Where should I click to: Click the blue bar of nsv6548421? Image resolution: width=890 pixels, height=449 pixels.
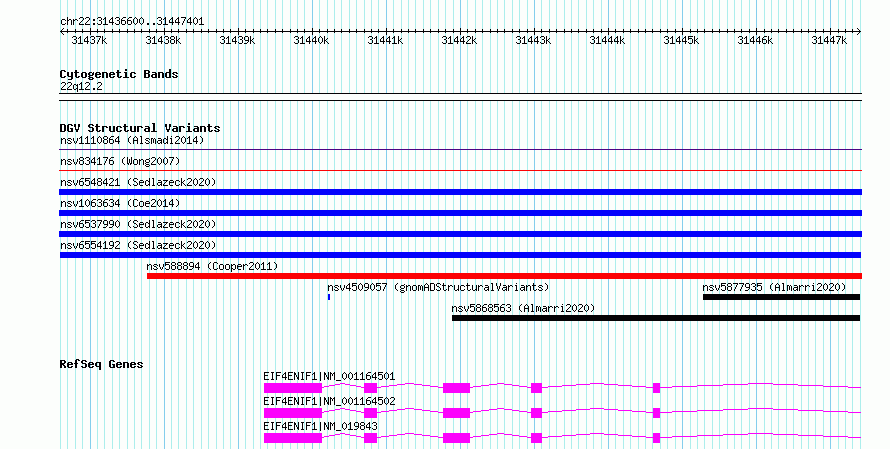(460, 192)
